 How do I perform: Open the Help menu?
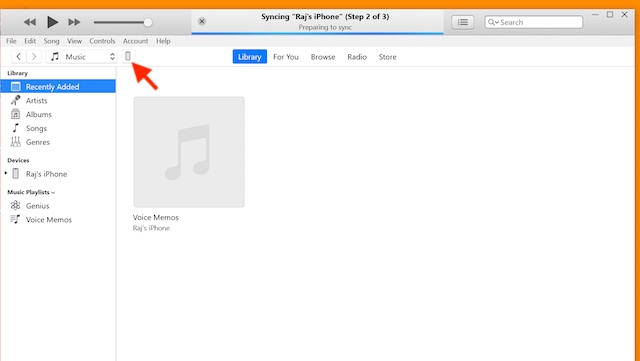point(163,41)
